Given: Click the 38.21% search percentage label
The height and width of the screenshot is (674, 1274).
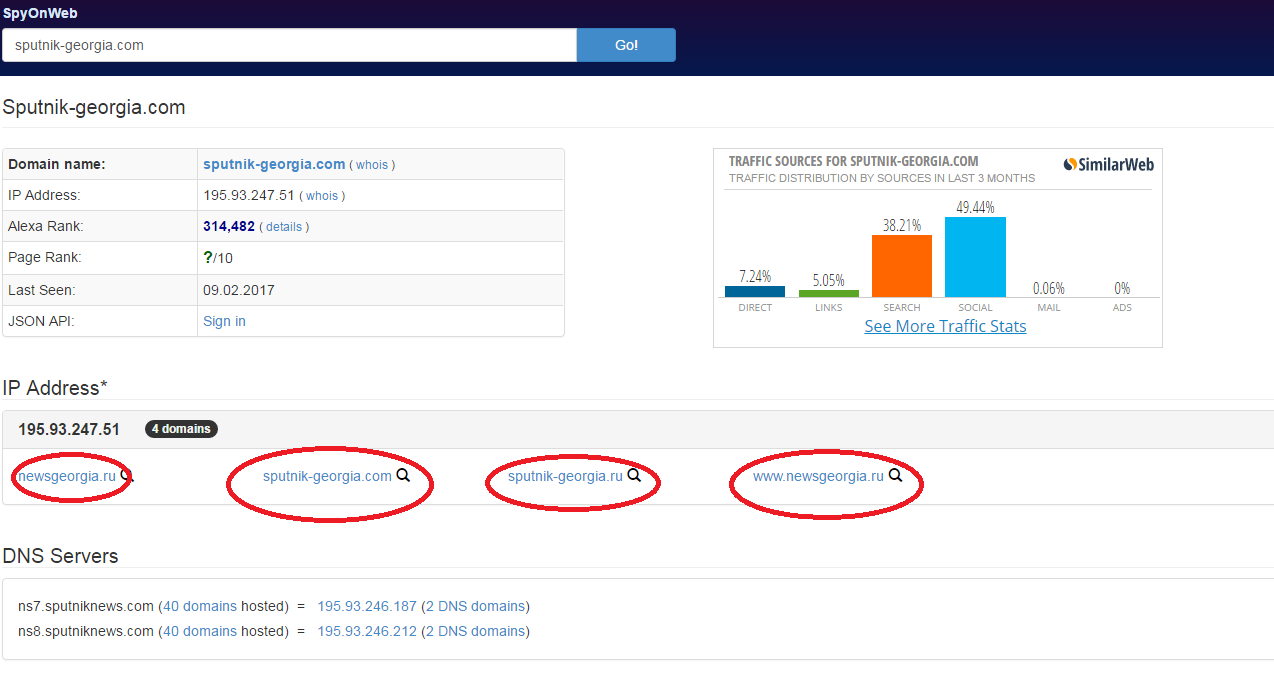Looking at the screenshot, I should [902, 225].
